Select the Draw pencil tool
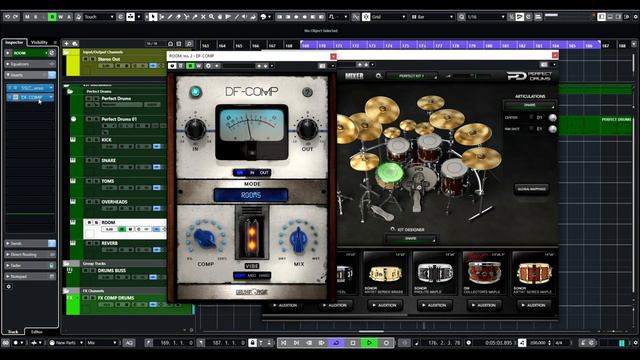640x360 pixels. coord(170,17)
